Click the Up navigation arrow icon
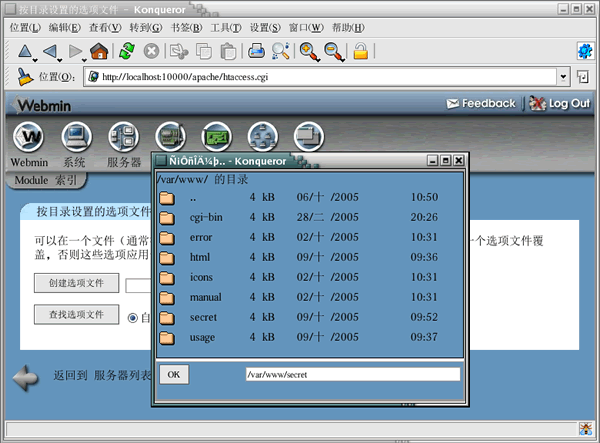This screenshot has height=443, width=600. [x=25, y=51]
